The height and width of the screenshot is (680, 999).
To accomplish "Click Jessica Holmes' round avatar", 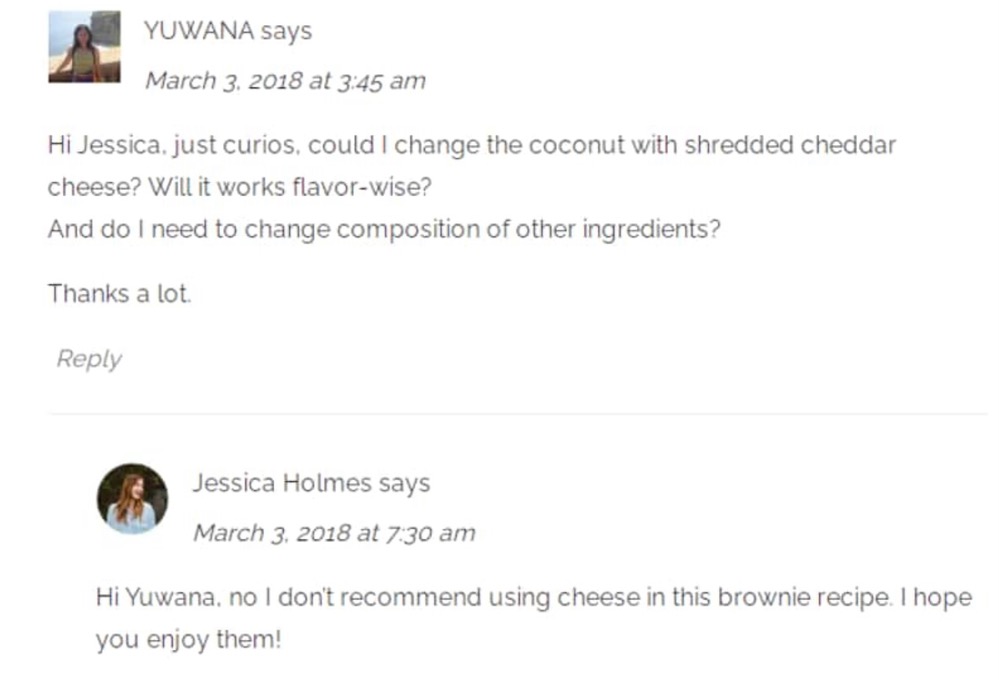I will [132, 498].
